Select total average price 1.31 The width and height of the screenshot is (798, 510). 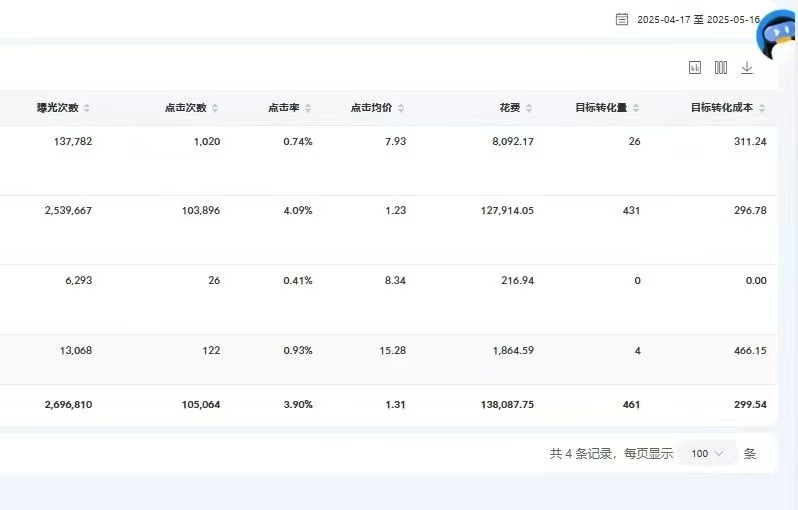395,405
